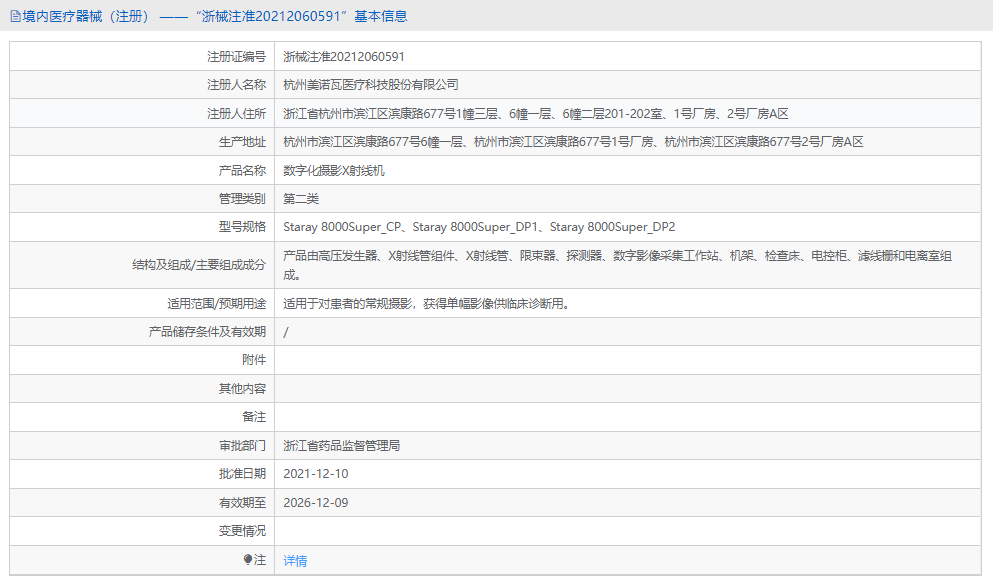Click the document icon in the page header
Viewport: 993px width, 583px height.
click(x=16, y=16)
